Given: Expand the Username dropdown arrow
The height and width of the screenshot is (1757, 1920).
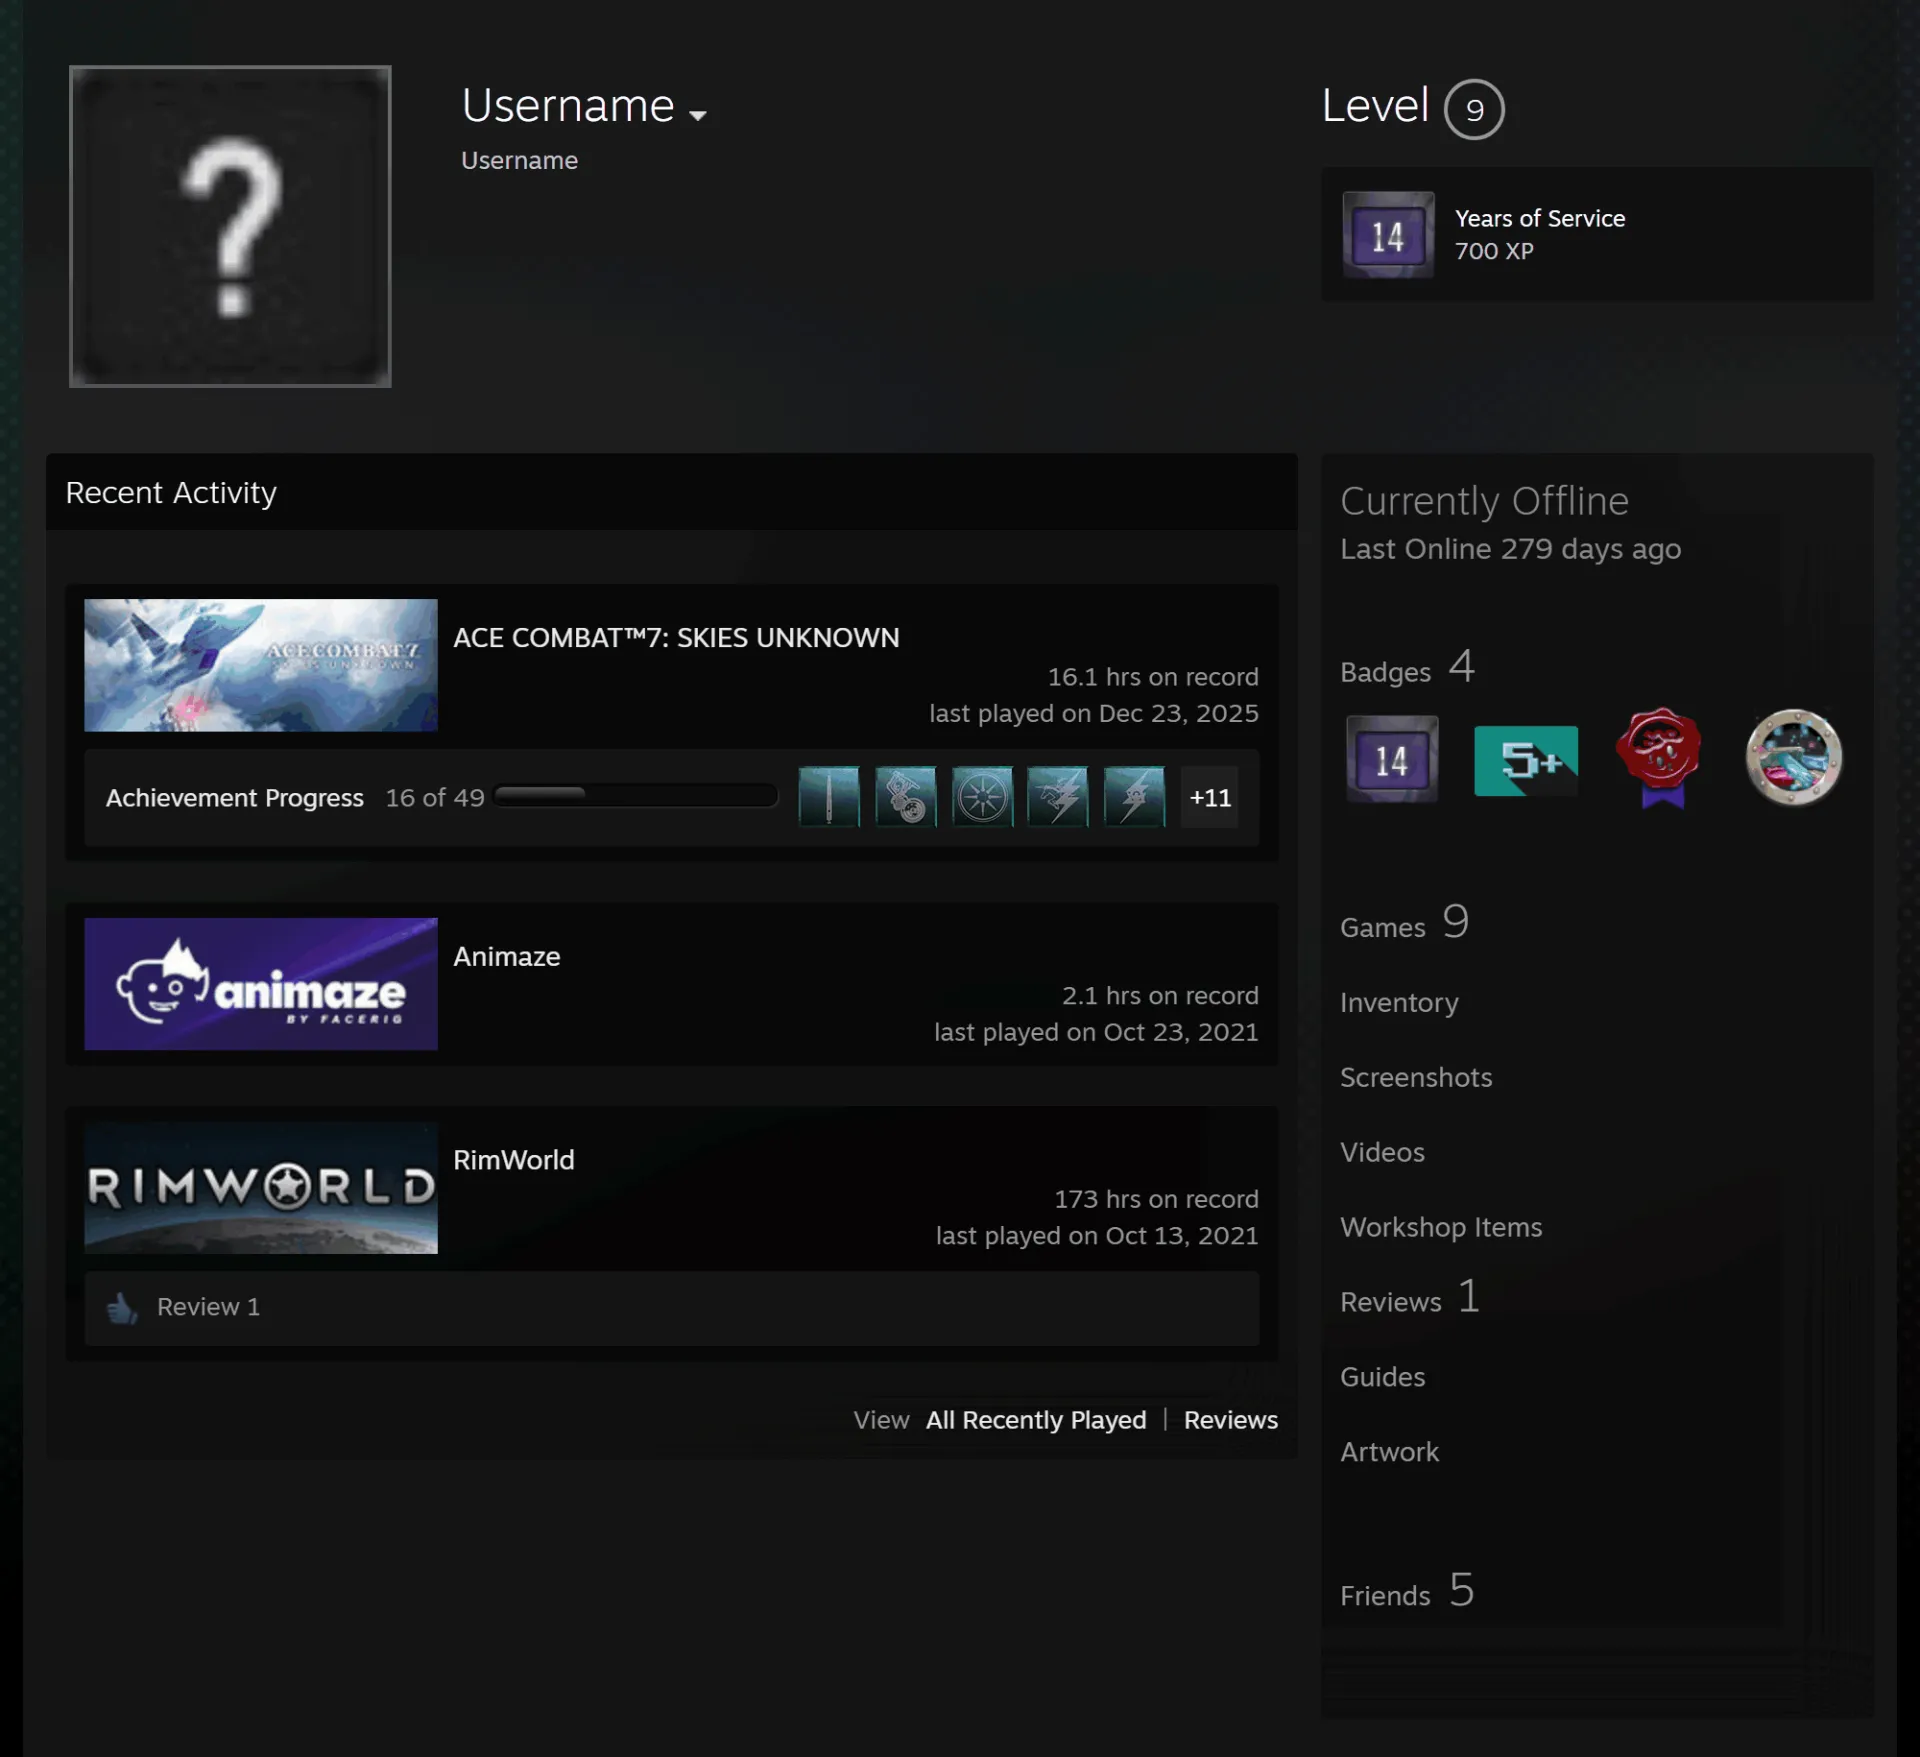Looking at the screenshot, I should [x=698, y=115].
